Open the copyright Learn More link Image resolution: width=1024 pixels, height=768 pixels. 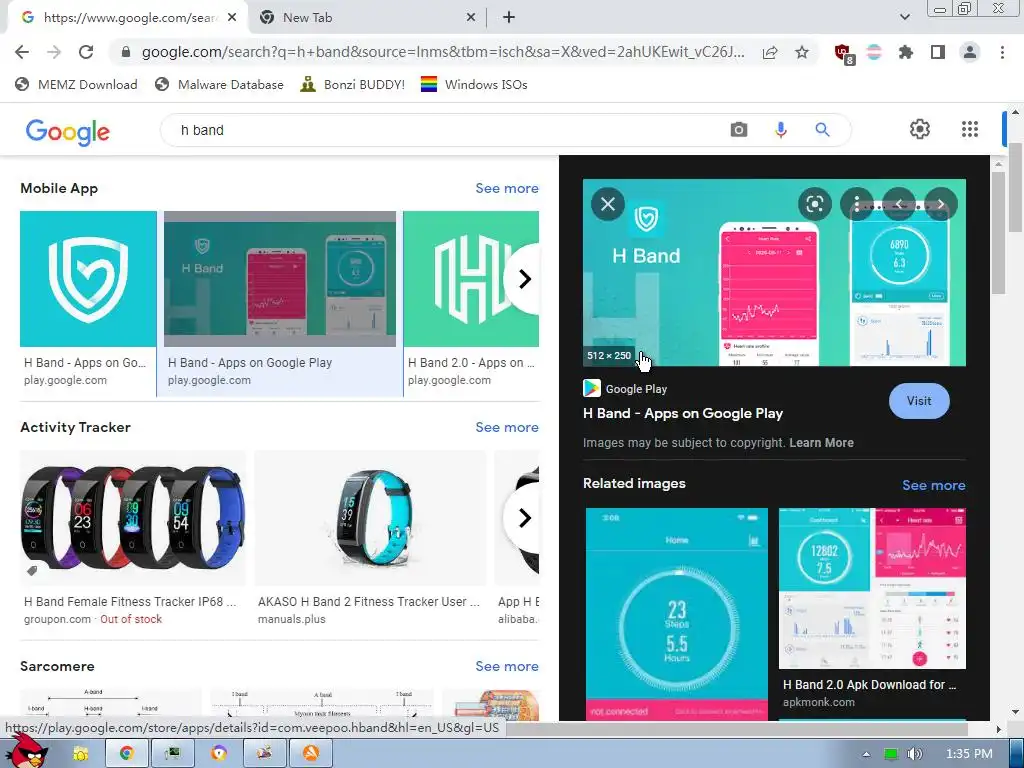click(822, 443)
